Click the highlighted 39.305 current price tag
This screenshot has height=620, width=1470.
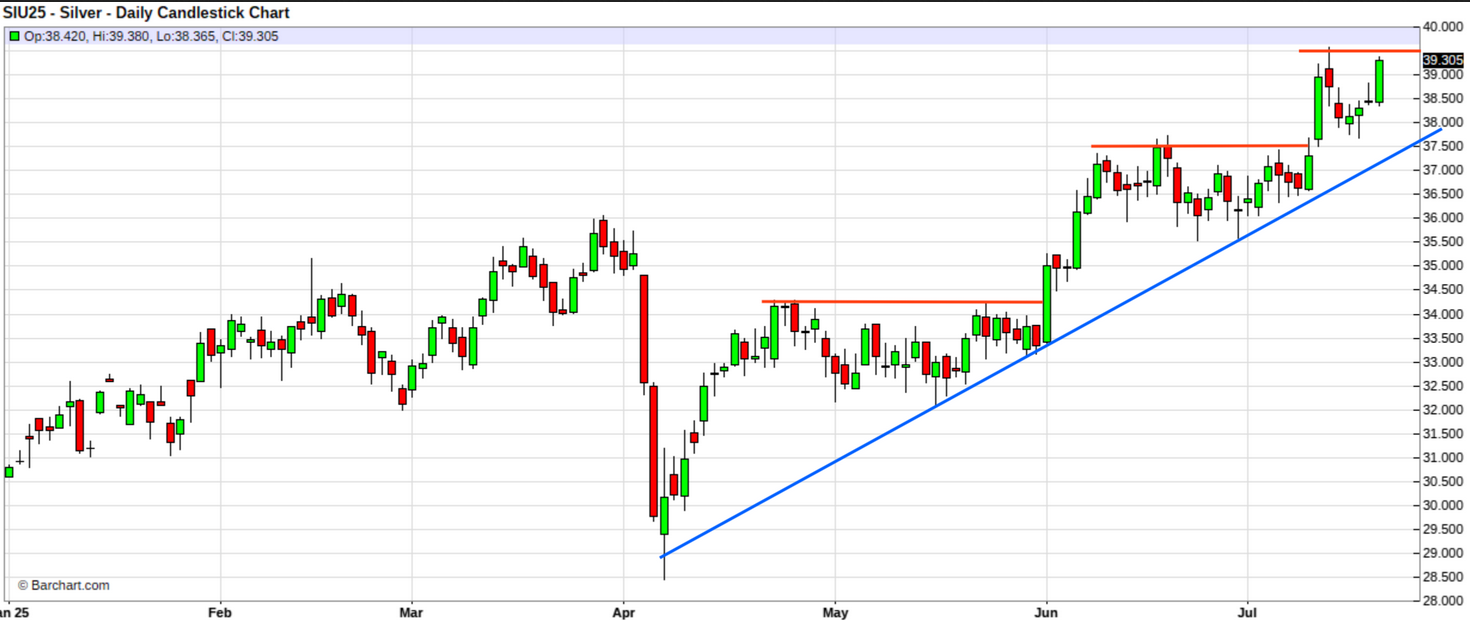click(1442, 60)
